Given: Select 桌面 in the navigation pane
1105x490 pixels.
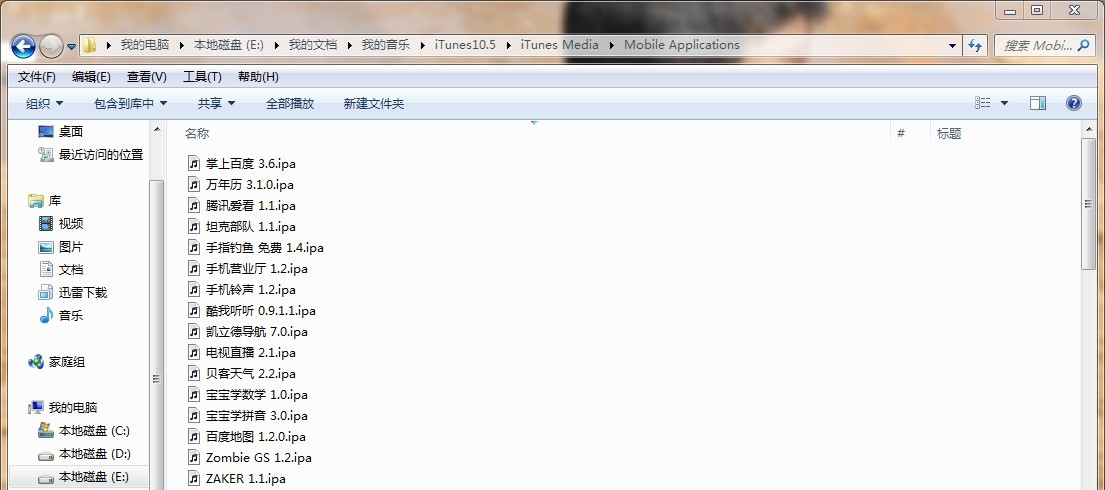Looking at the screenshot, I should pos(70,131).
